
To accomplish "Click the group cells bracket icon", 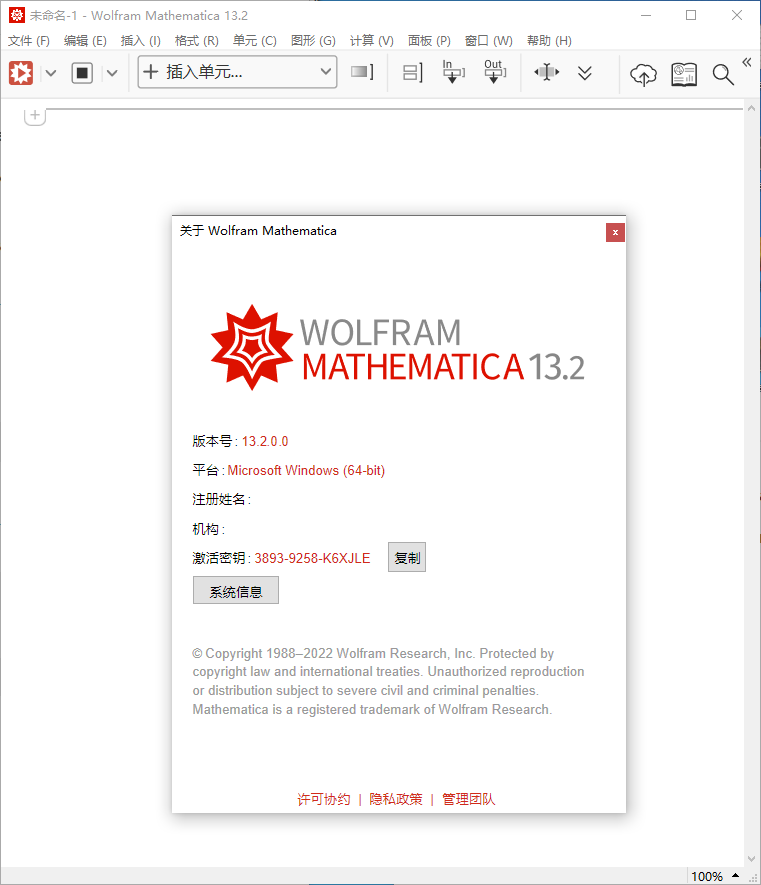I will [413, 72].
